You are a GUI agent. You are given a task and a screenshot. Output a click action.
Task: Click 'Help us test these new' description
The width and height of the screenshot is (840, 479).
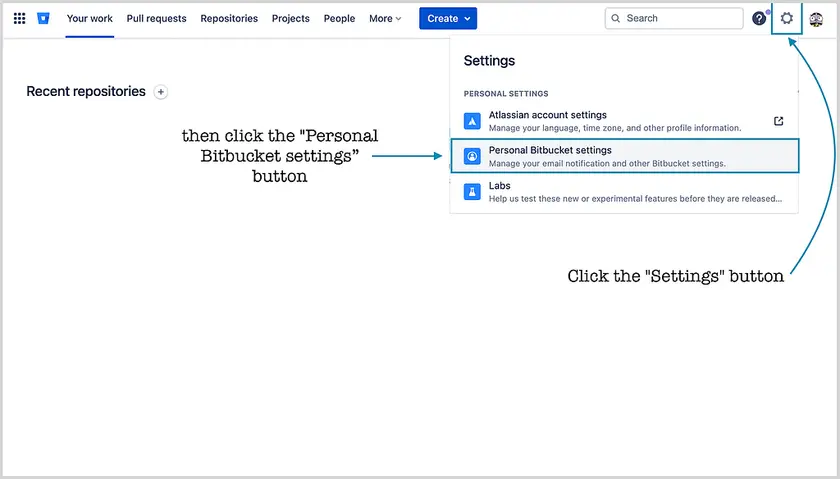[635, 199]
